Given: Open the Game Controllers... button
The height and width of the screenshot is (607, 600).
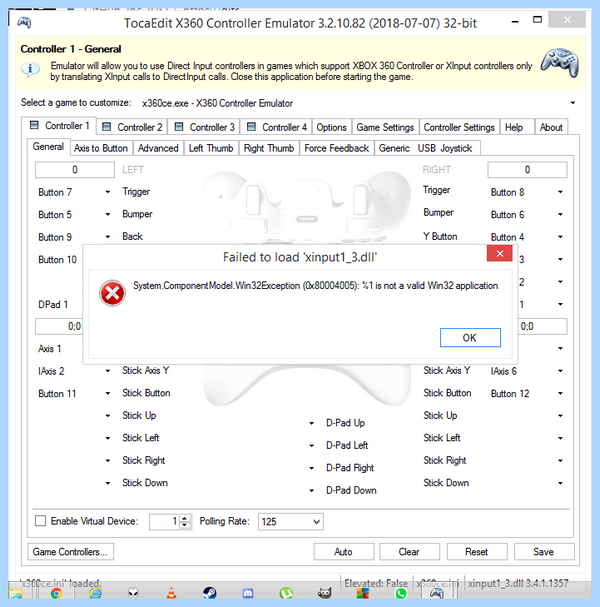Looking at the screenshot, I should click(70, 552).
